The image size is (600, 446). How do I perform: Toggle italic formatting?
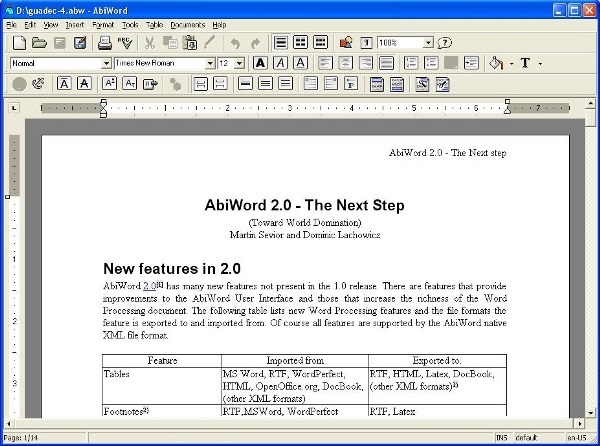click(x=280, y=63)
